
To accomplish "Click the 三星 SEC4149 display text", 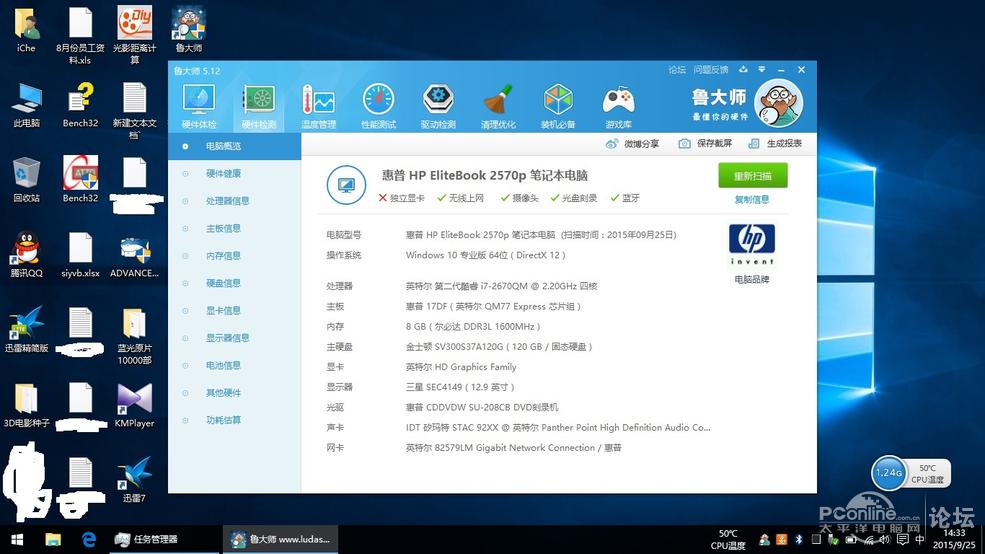I will tap(460, 387).
